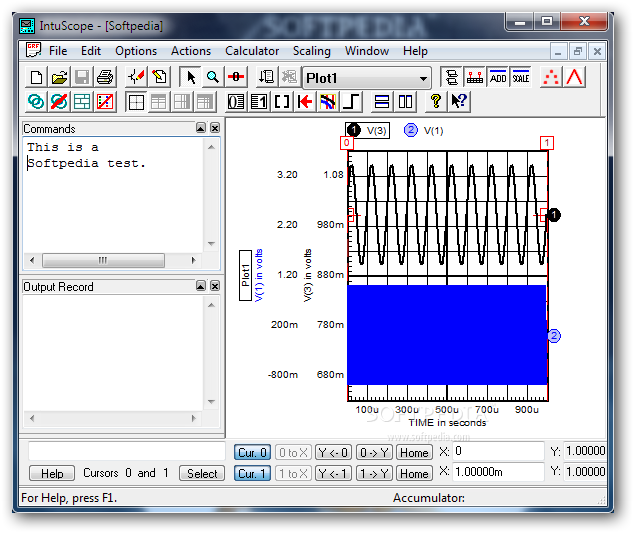This screenshot has width=634, height=533.
Task: Click the Commands horizontal scrollbar thumb
Action: (103, 260)
